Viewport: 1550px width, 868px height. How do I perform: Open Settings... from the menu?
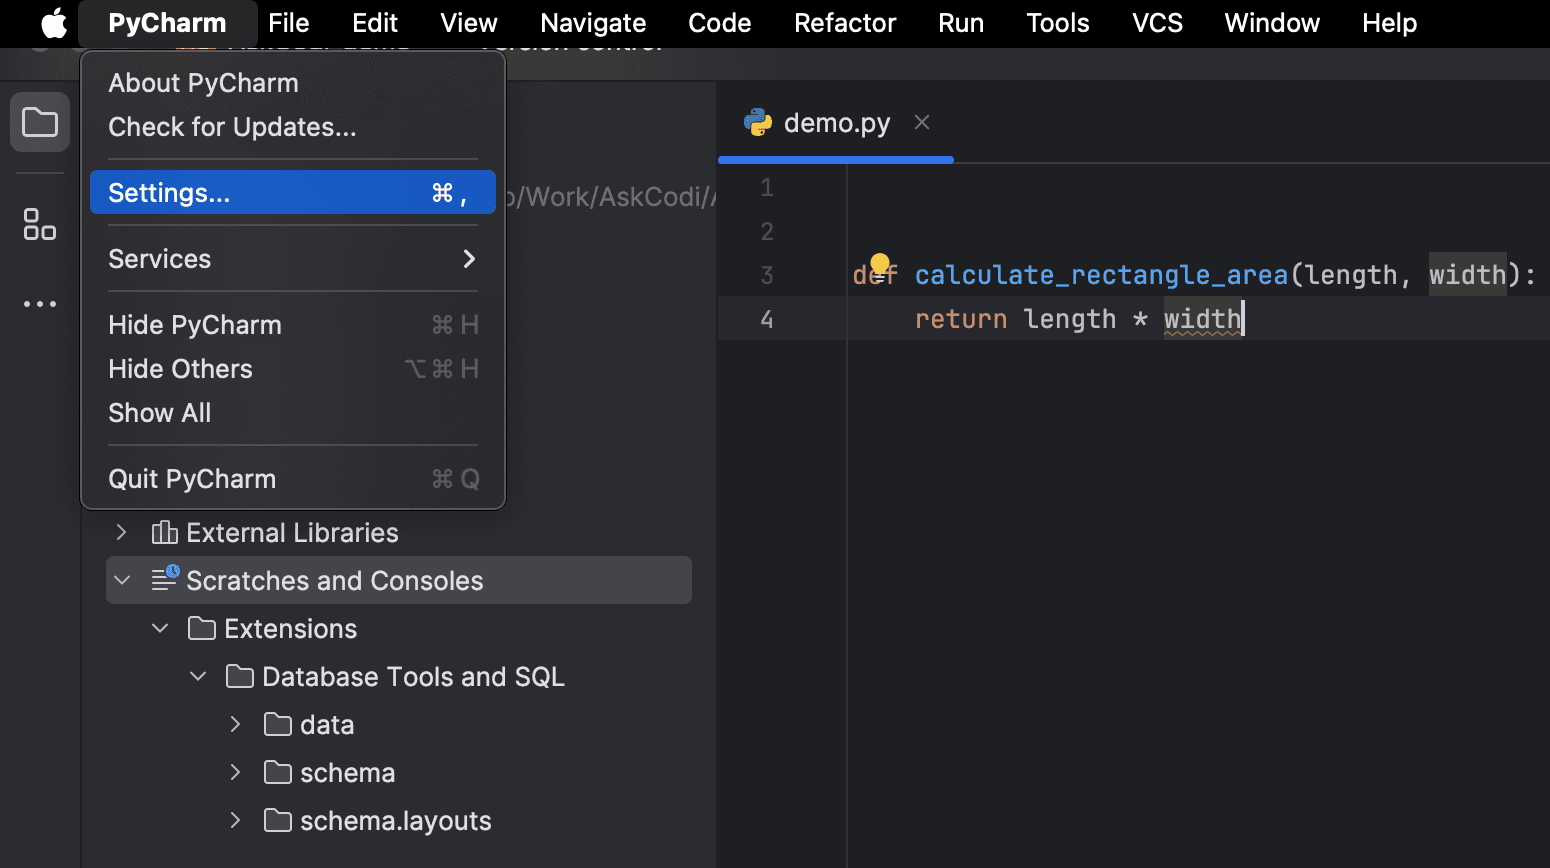[x=293, y=192]
